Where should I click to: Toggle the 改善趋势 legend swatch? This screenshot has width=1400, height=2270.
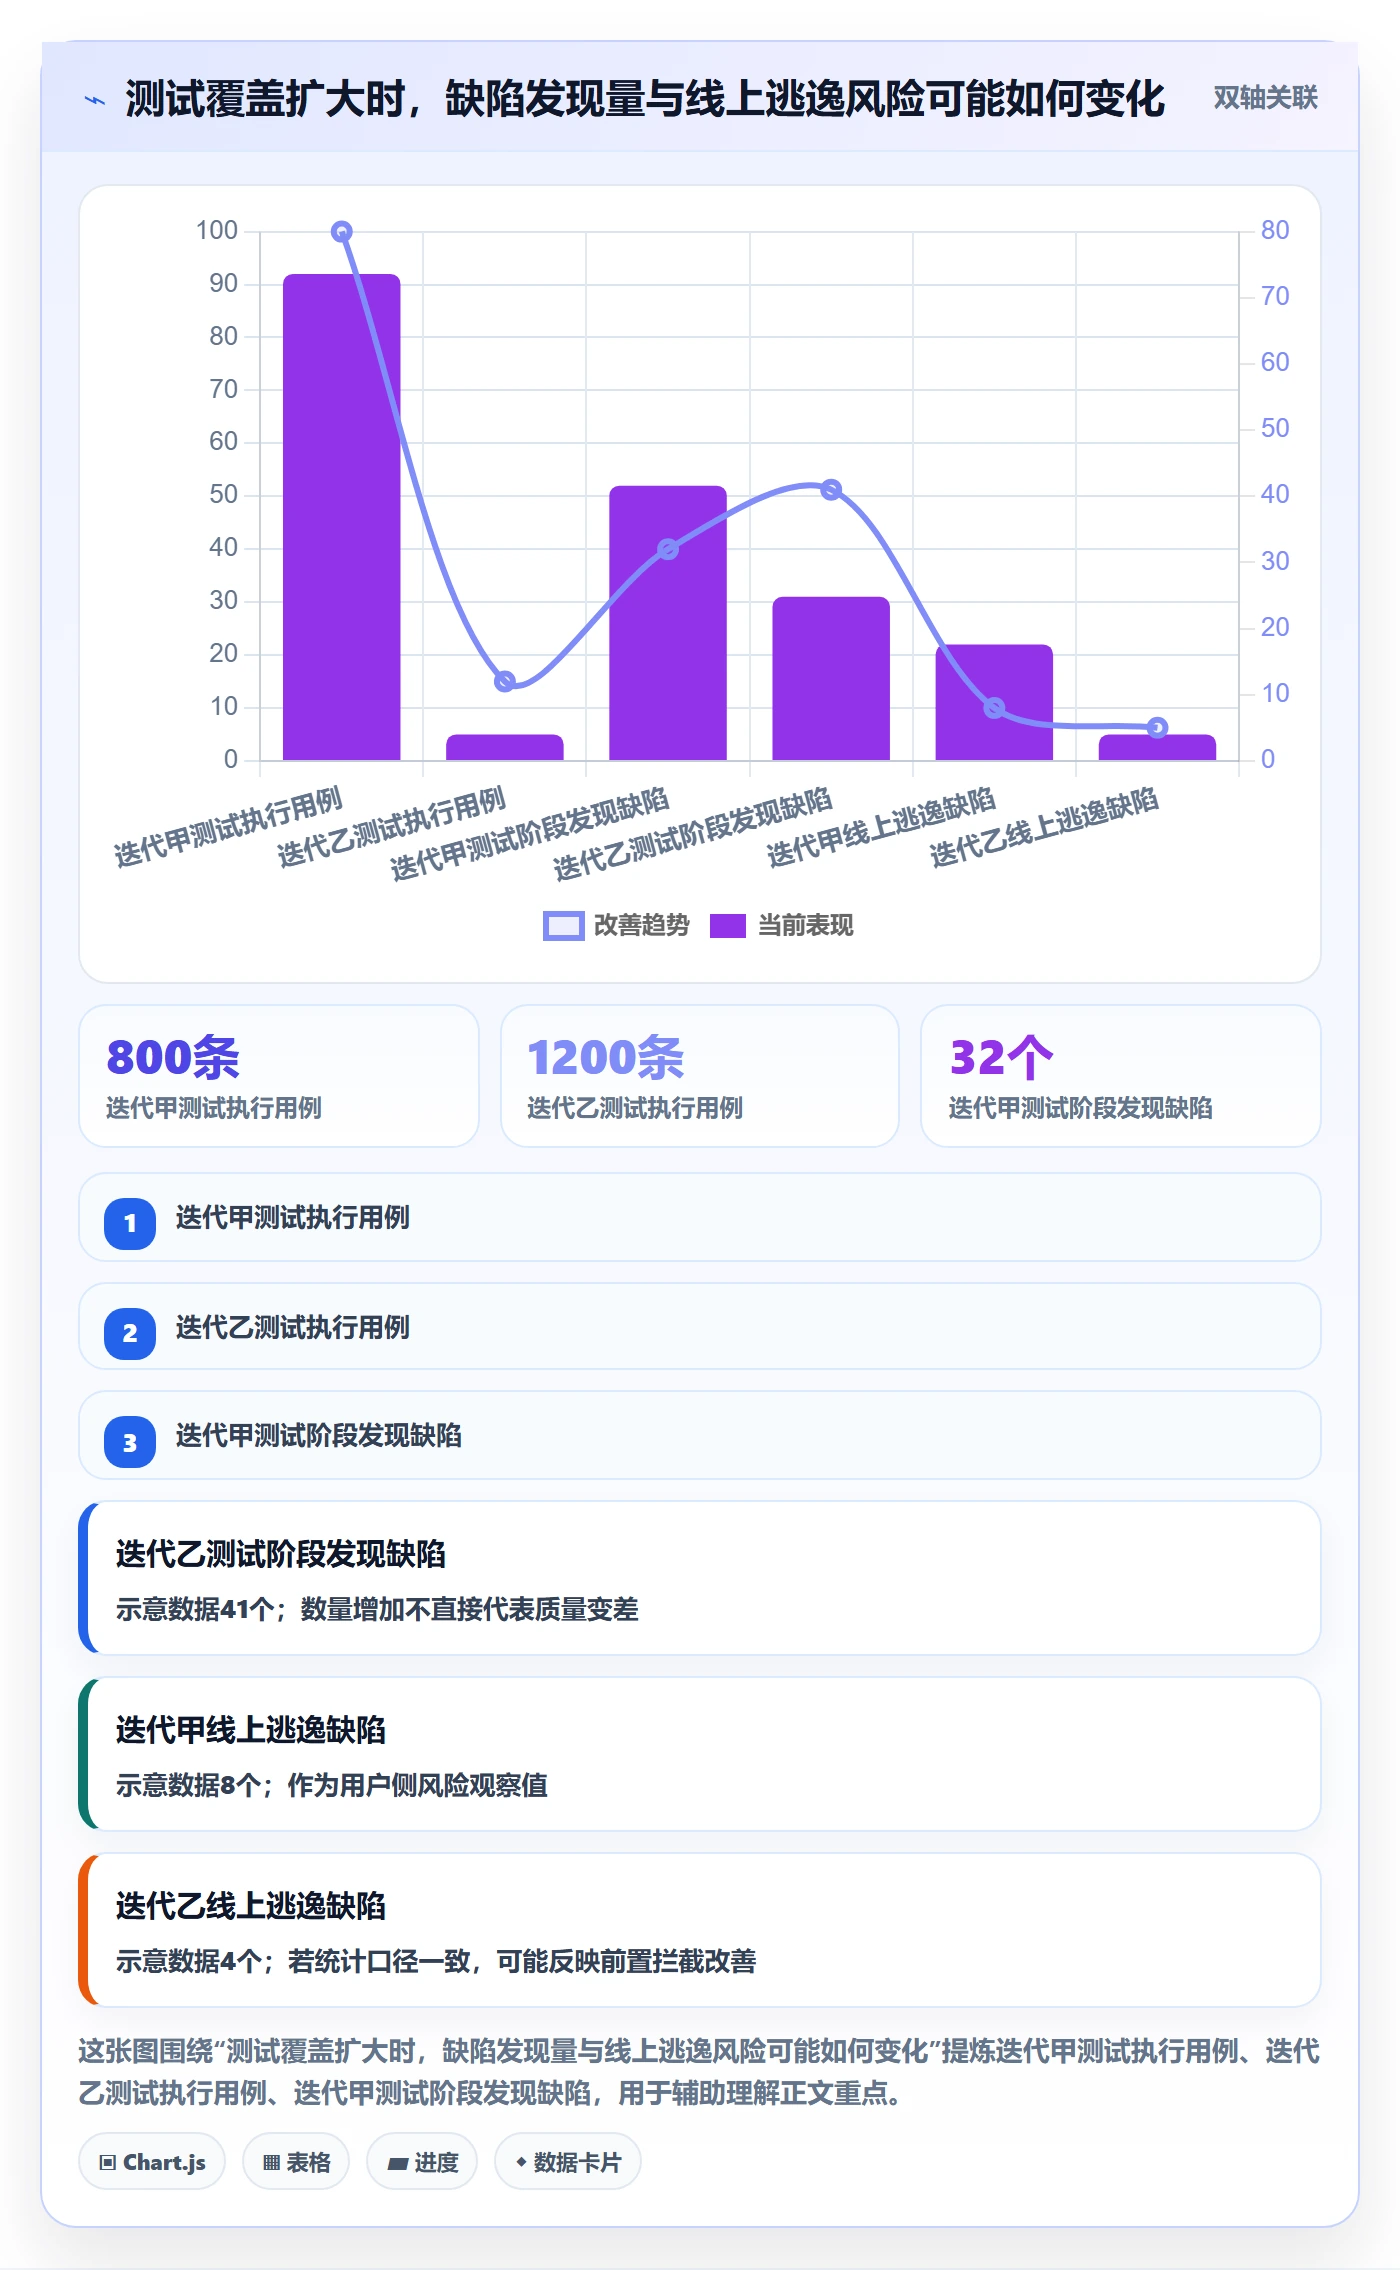click(563, 926)
